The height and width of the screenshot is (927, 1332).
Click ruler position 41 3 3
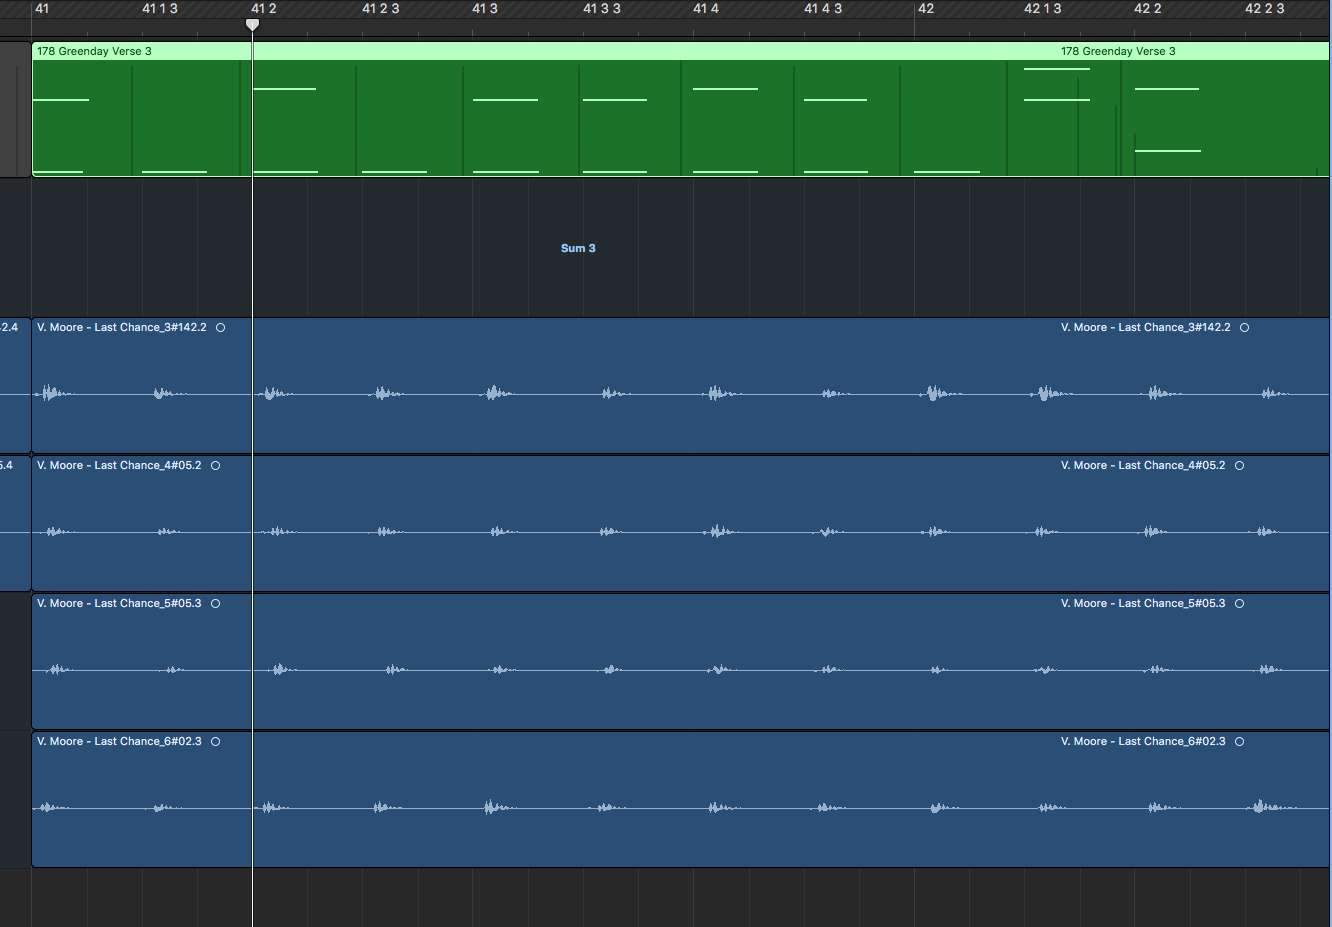602,9
